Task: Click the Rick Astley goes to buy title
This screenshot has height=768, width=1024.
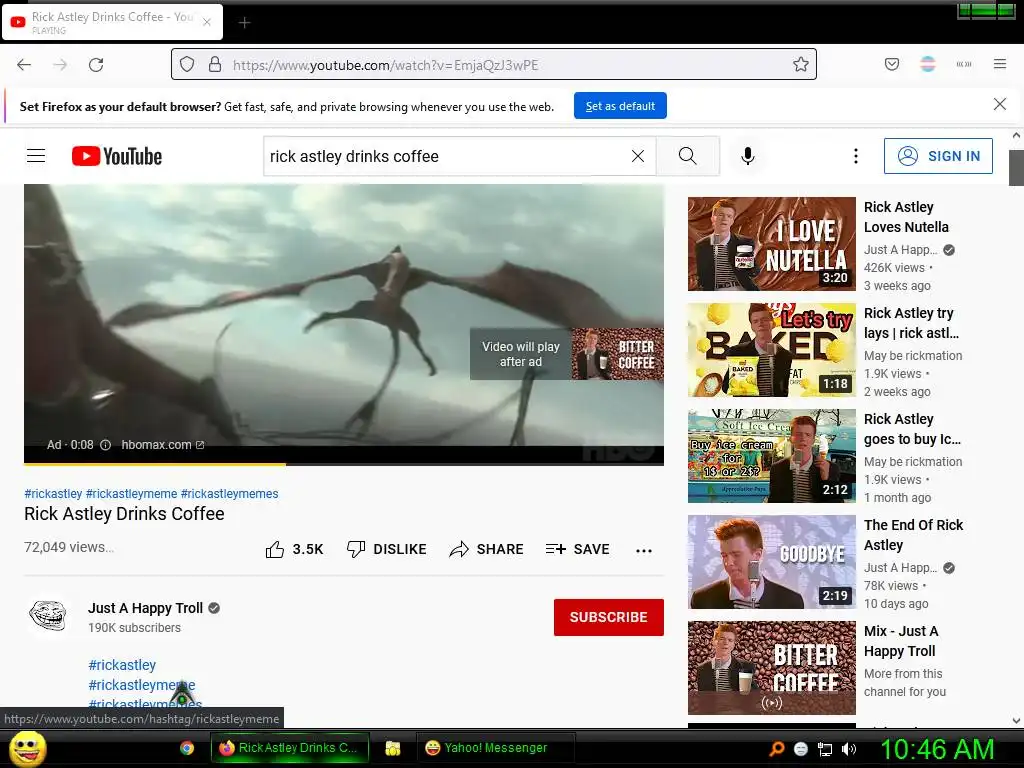Action: coord(912,429)
